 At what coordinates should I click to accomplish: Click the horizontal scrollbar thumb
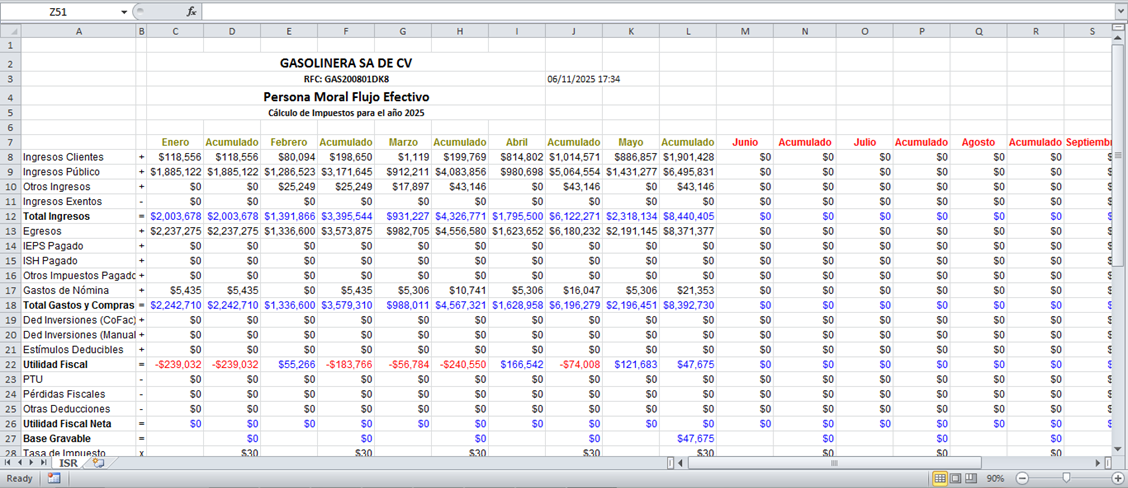click(x=832, y=463)
